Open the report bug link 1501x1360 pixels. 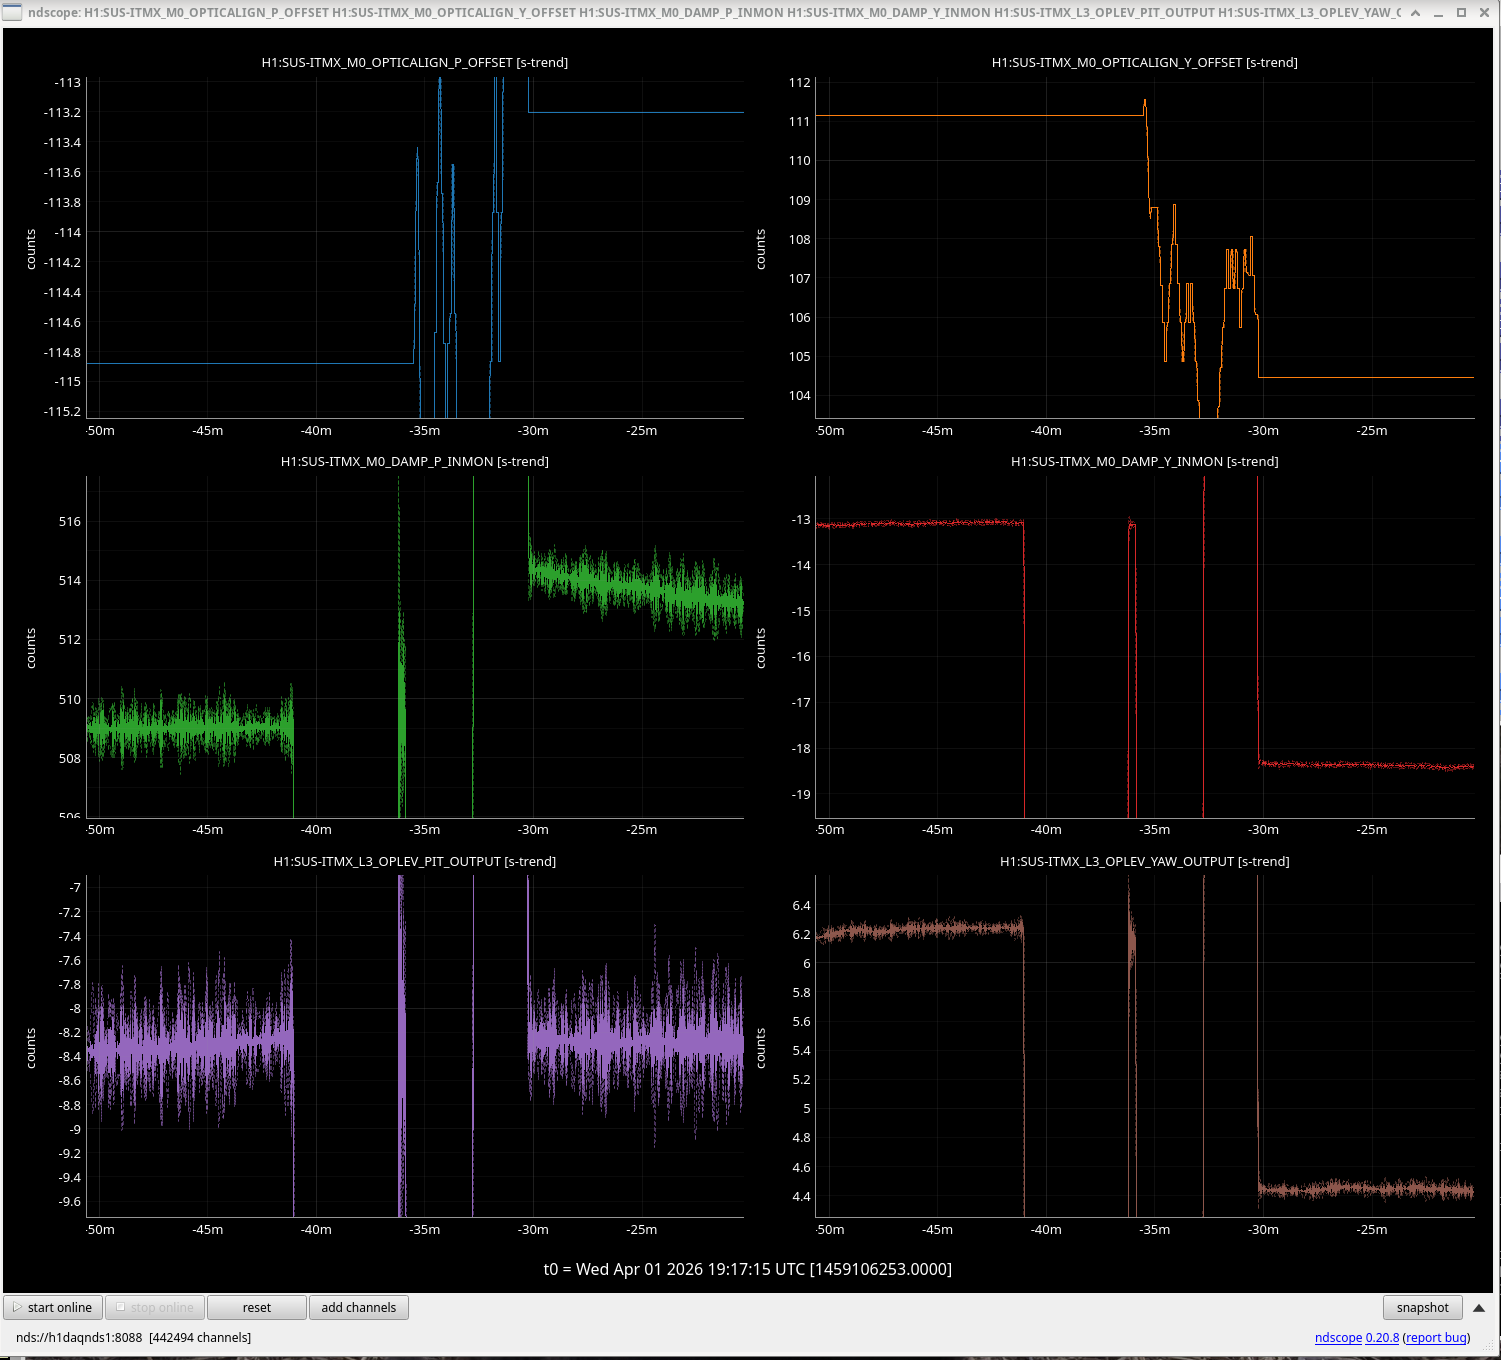pos(1436,1337)
